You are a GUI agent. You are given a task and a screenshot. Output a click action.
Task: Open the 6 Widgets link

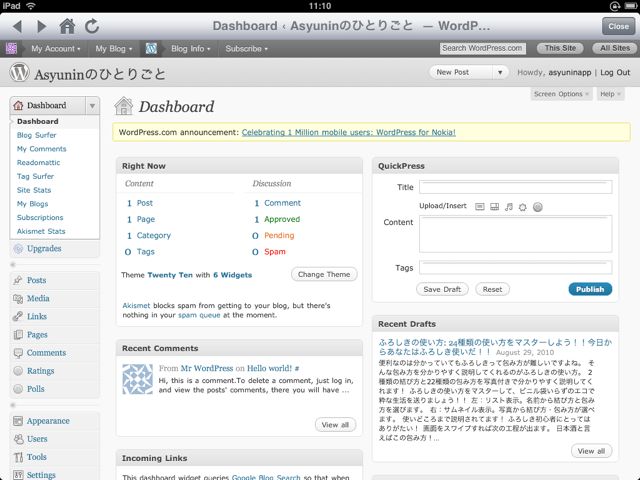(232, 275)
